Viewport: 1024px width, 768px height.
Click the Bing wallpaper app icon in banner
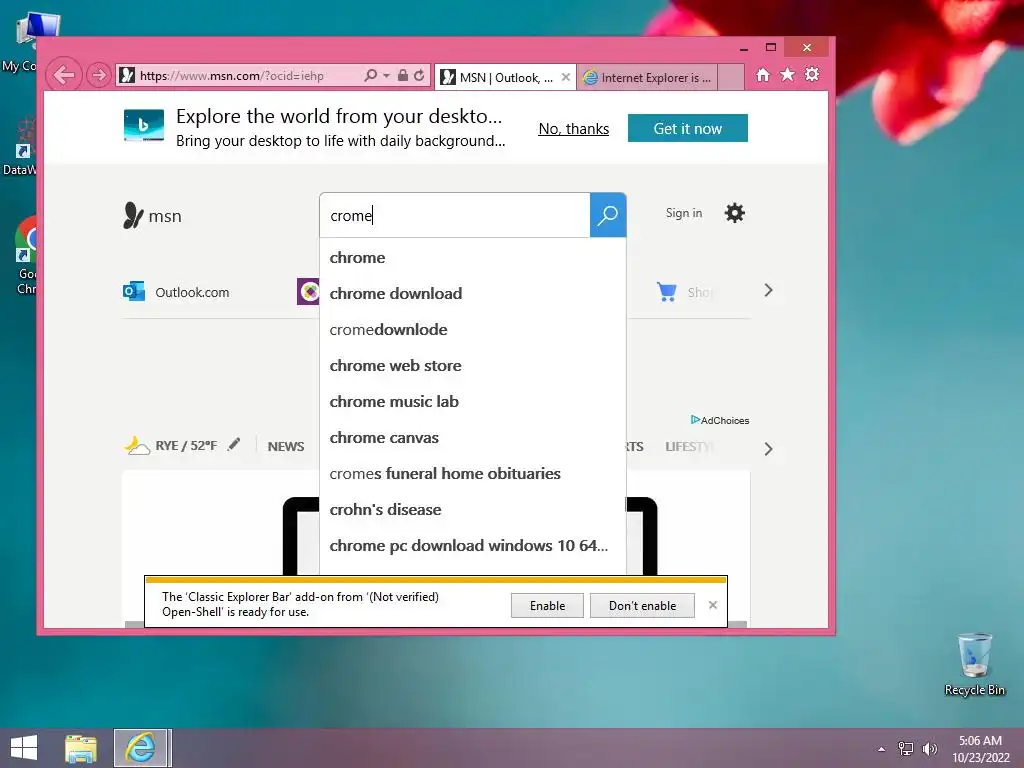[144, 125]
